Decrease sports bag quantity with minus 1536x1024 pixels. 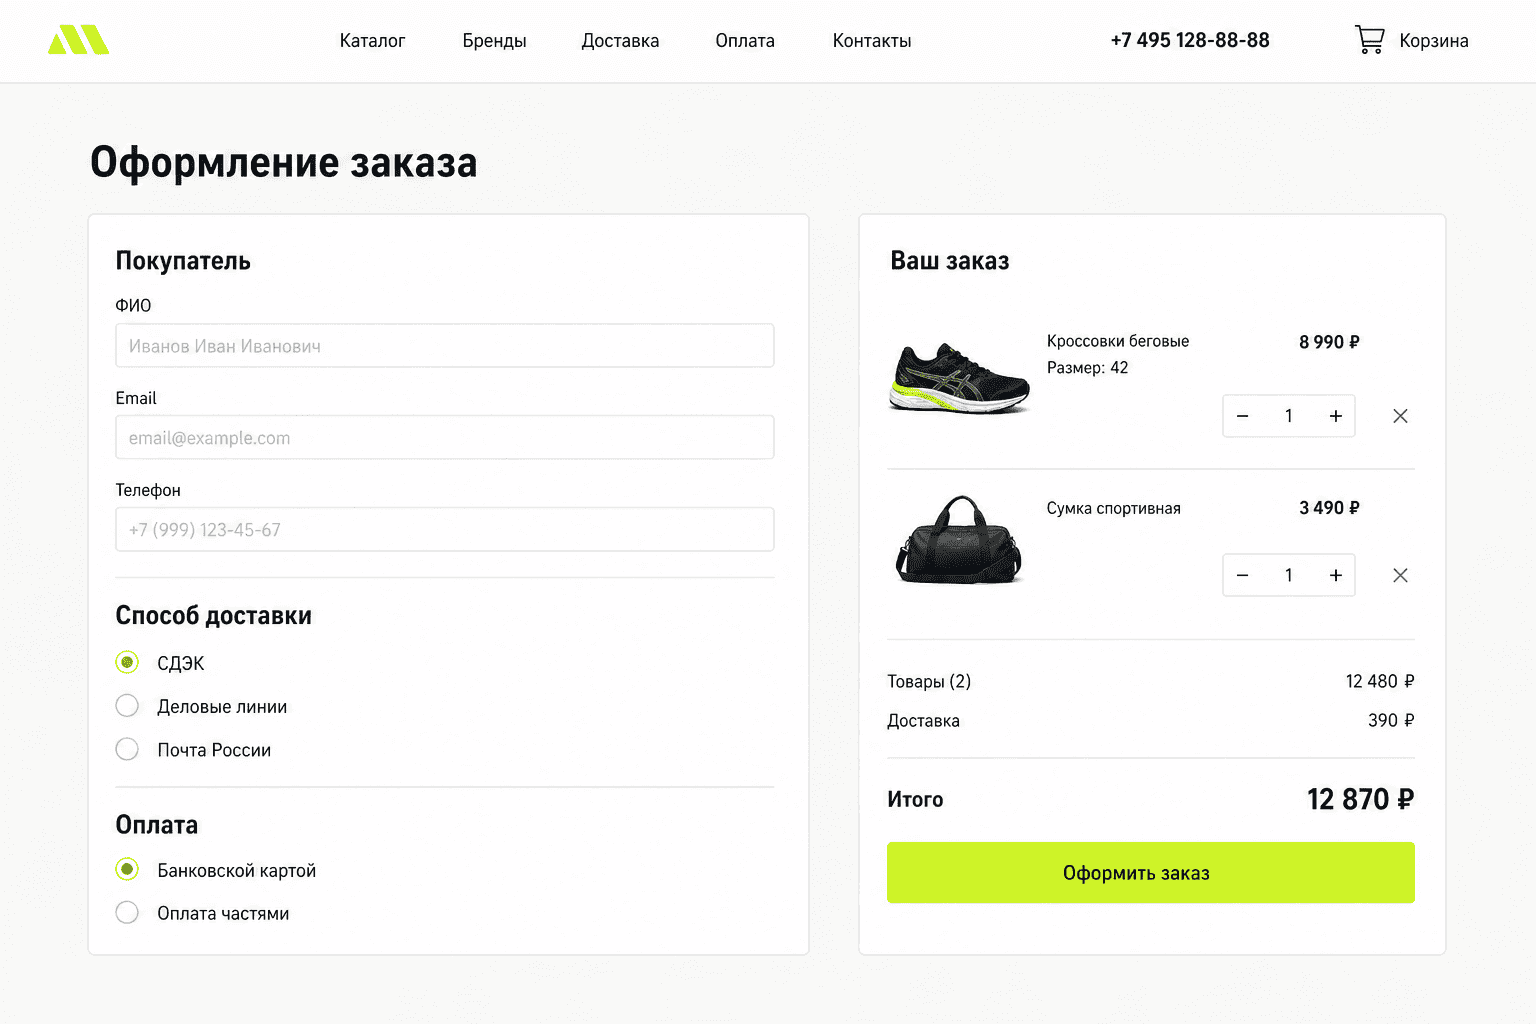click(1242, 575)
